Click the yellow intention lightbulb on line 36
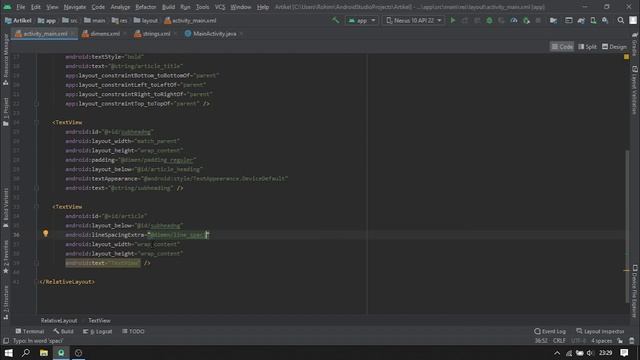Image resolution: width=640 pixels, height=360 pixels. 46,233
